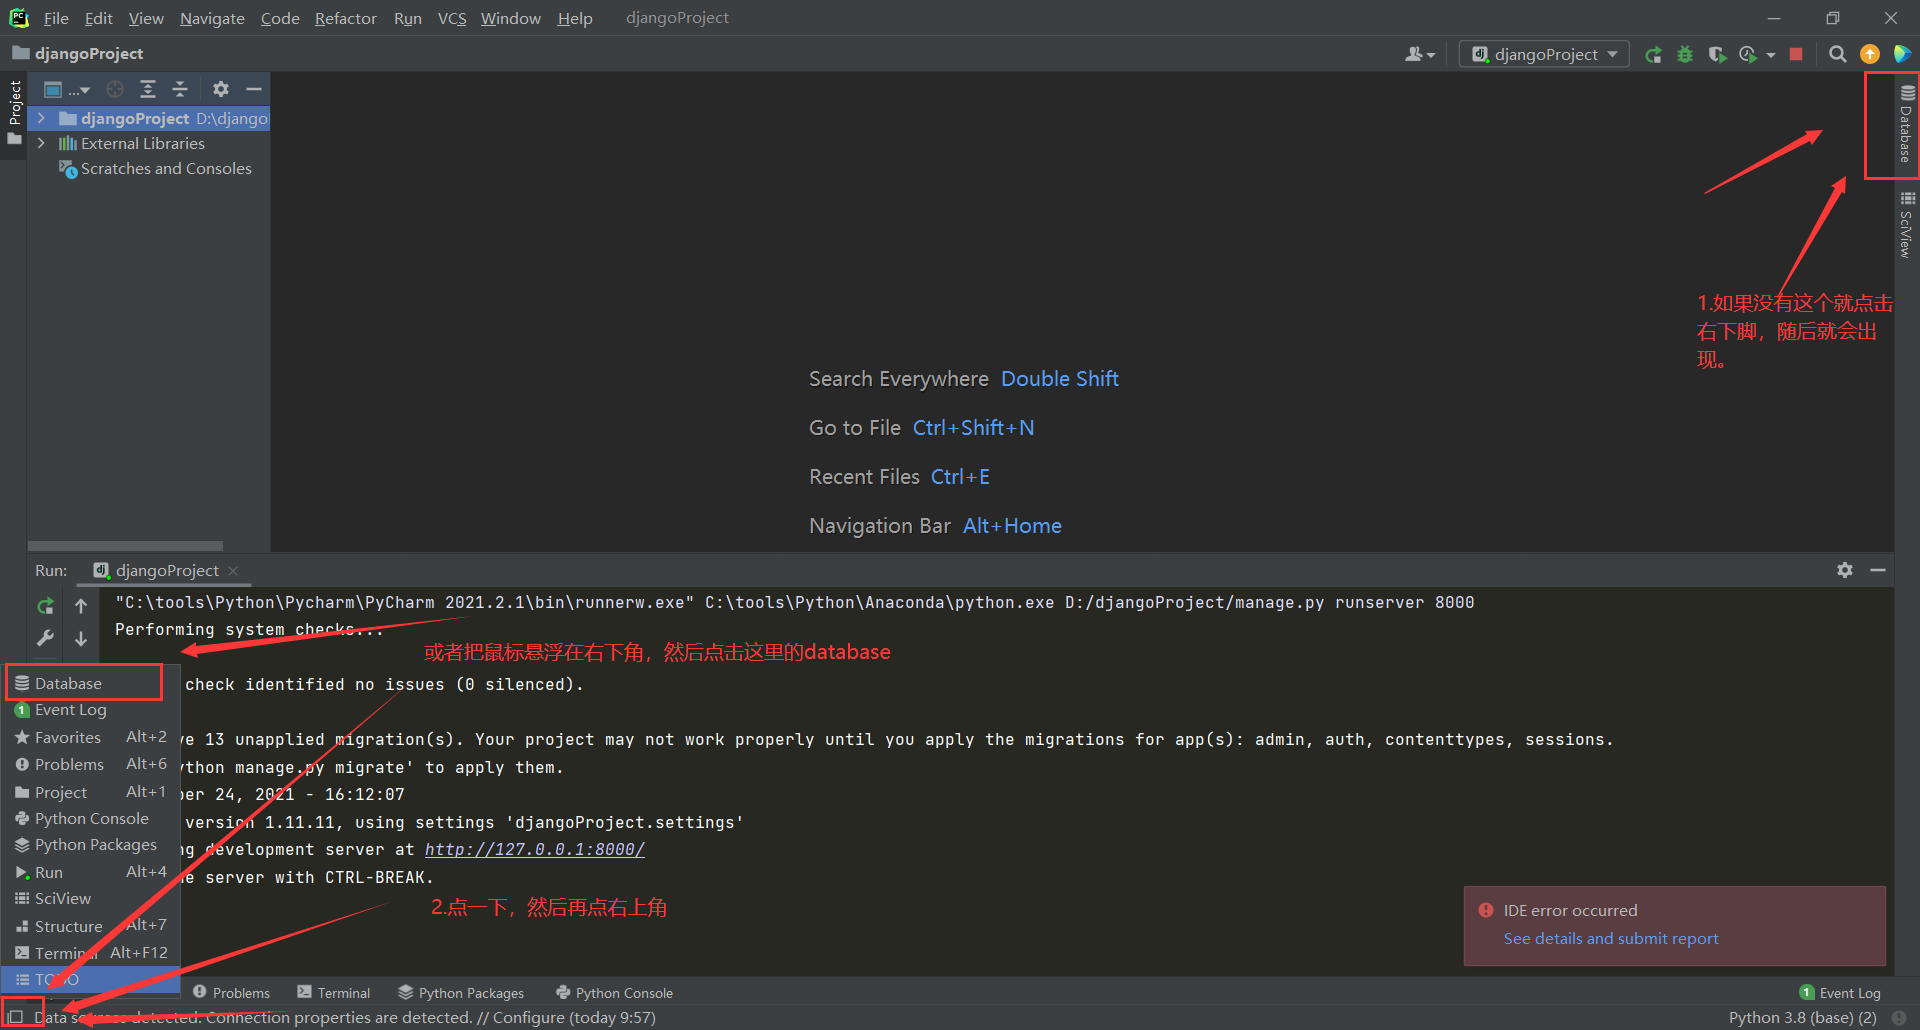Click the orange IDE update icon
Image resolution: width=1920 pixels, height=1030 pixels.
[1869, 54]
